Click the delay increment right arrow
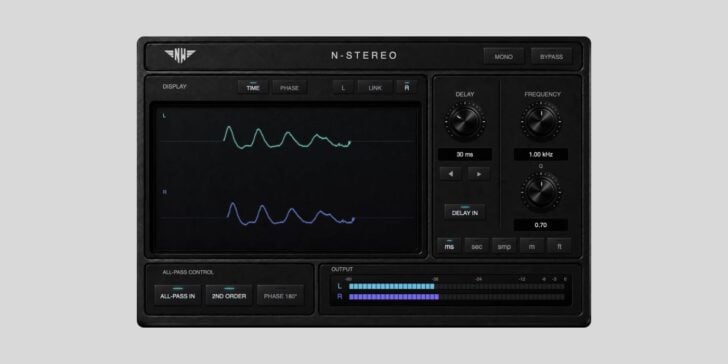The height and width of the screenshot is (364, 728). point(479,174)
